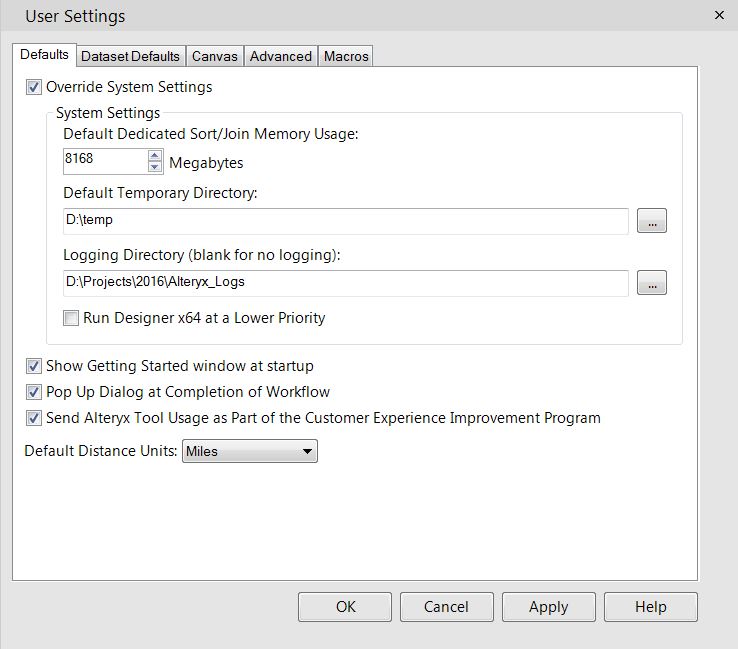Cancel the settings dialog
Screen dimensions: 738x649
pos(446,607)
